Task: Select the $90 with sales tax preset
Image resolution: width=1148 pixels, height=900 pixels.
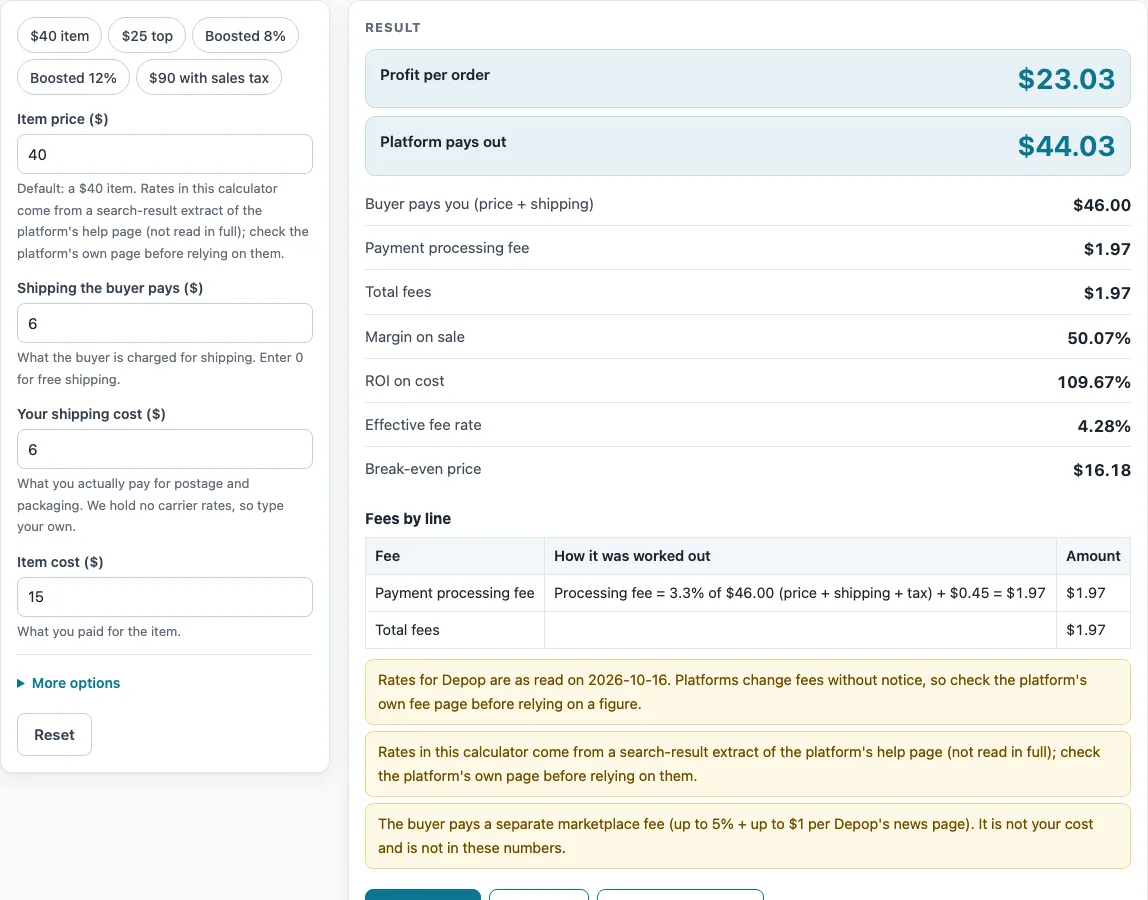Action: tap(209, 78)
